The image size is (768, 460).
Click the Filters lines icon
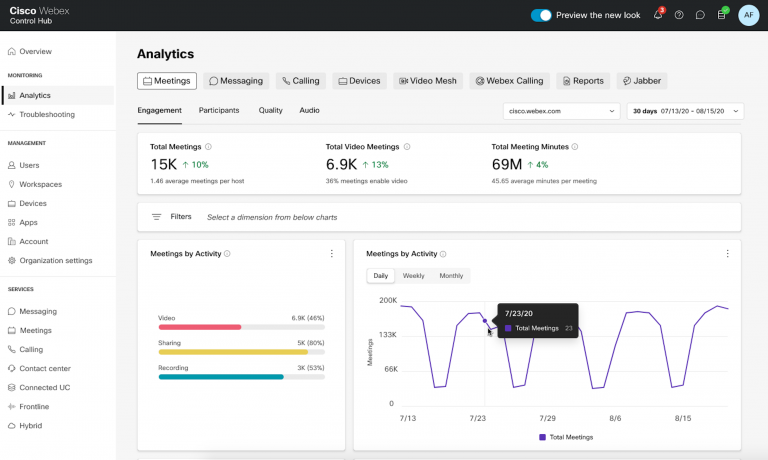(156, 217)
